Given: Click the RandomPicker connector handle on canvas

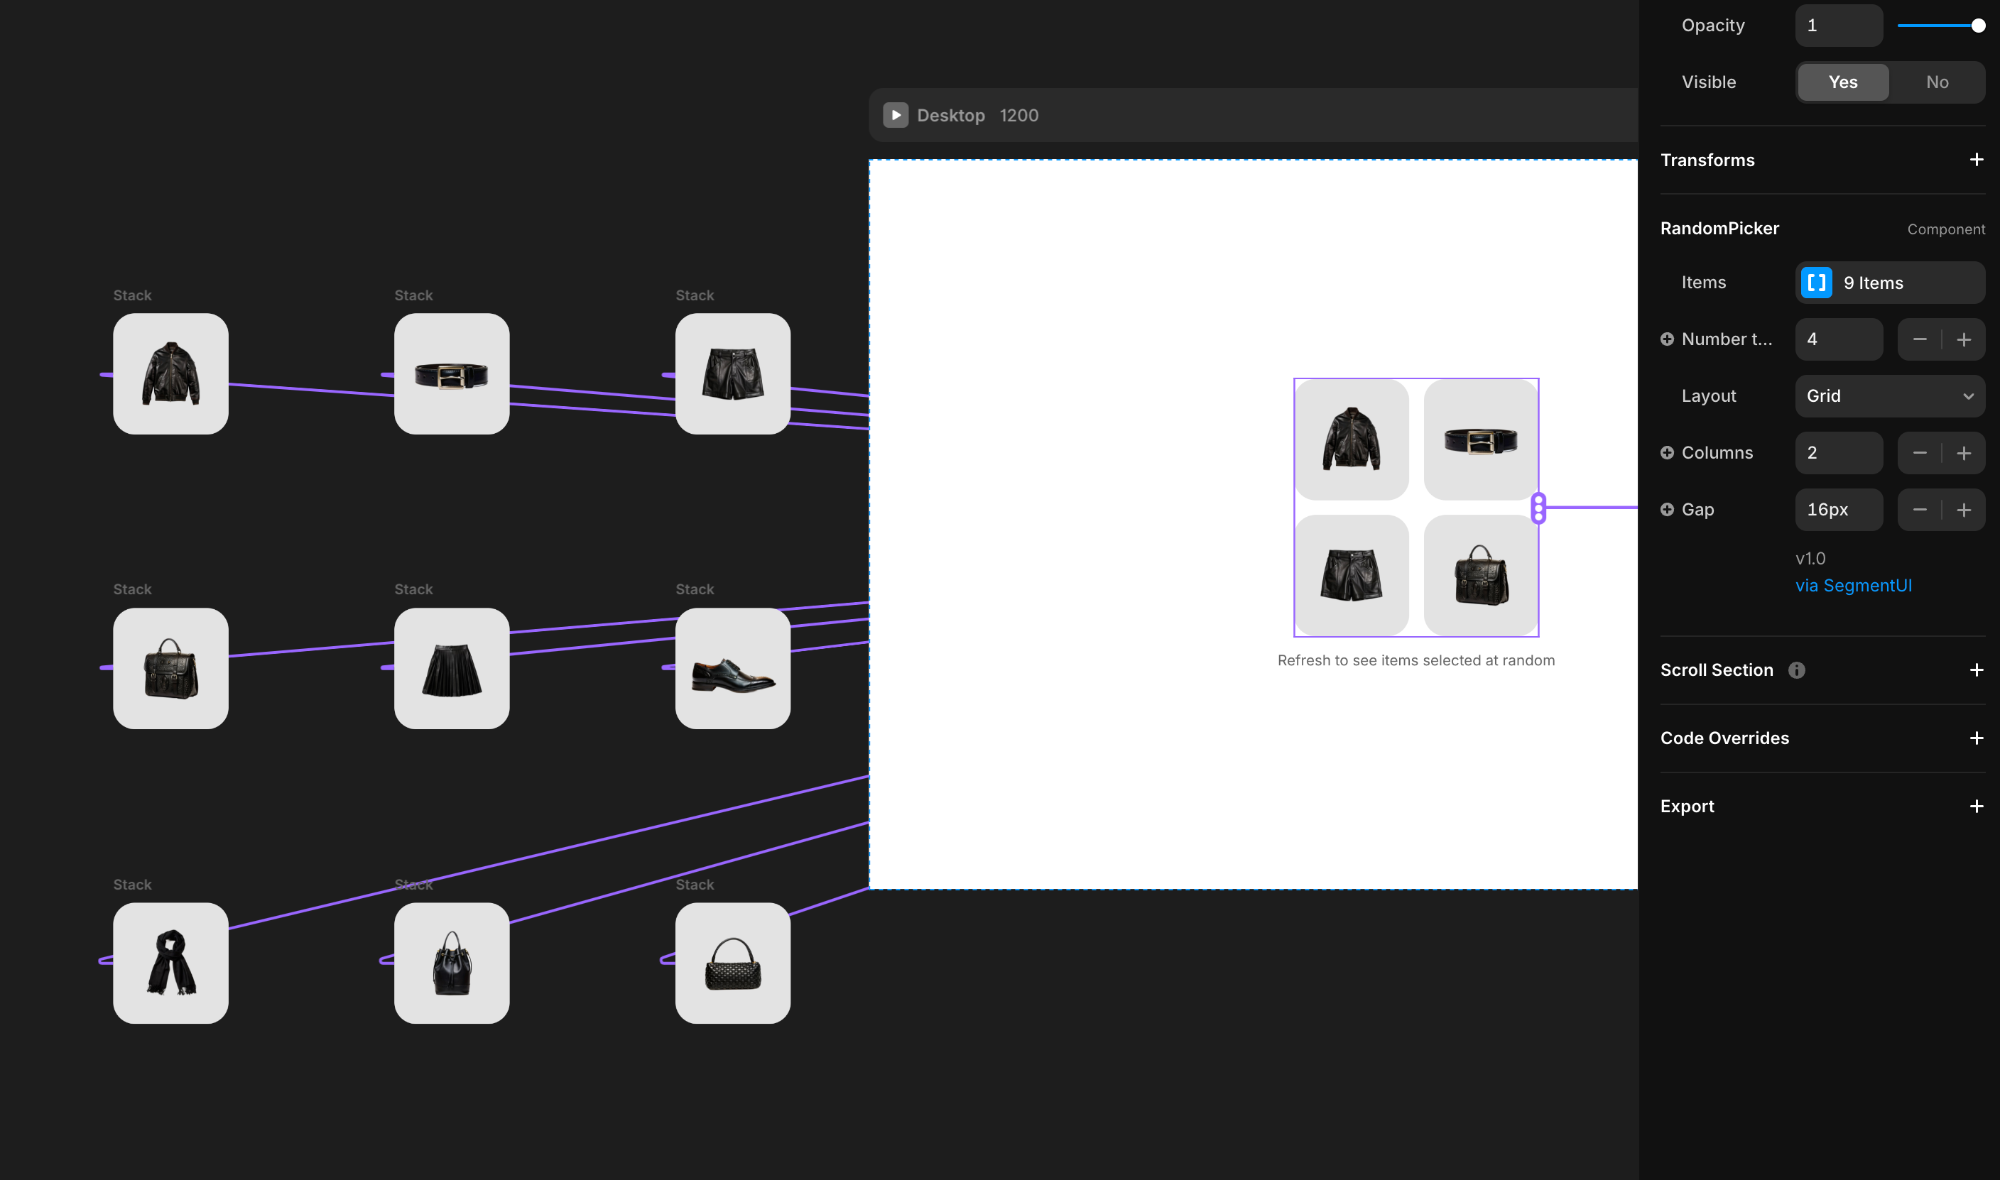Looking at the screenshot, I should (1539, 508).
